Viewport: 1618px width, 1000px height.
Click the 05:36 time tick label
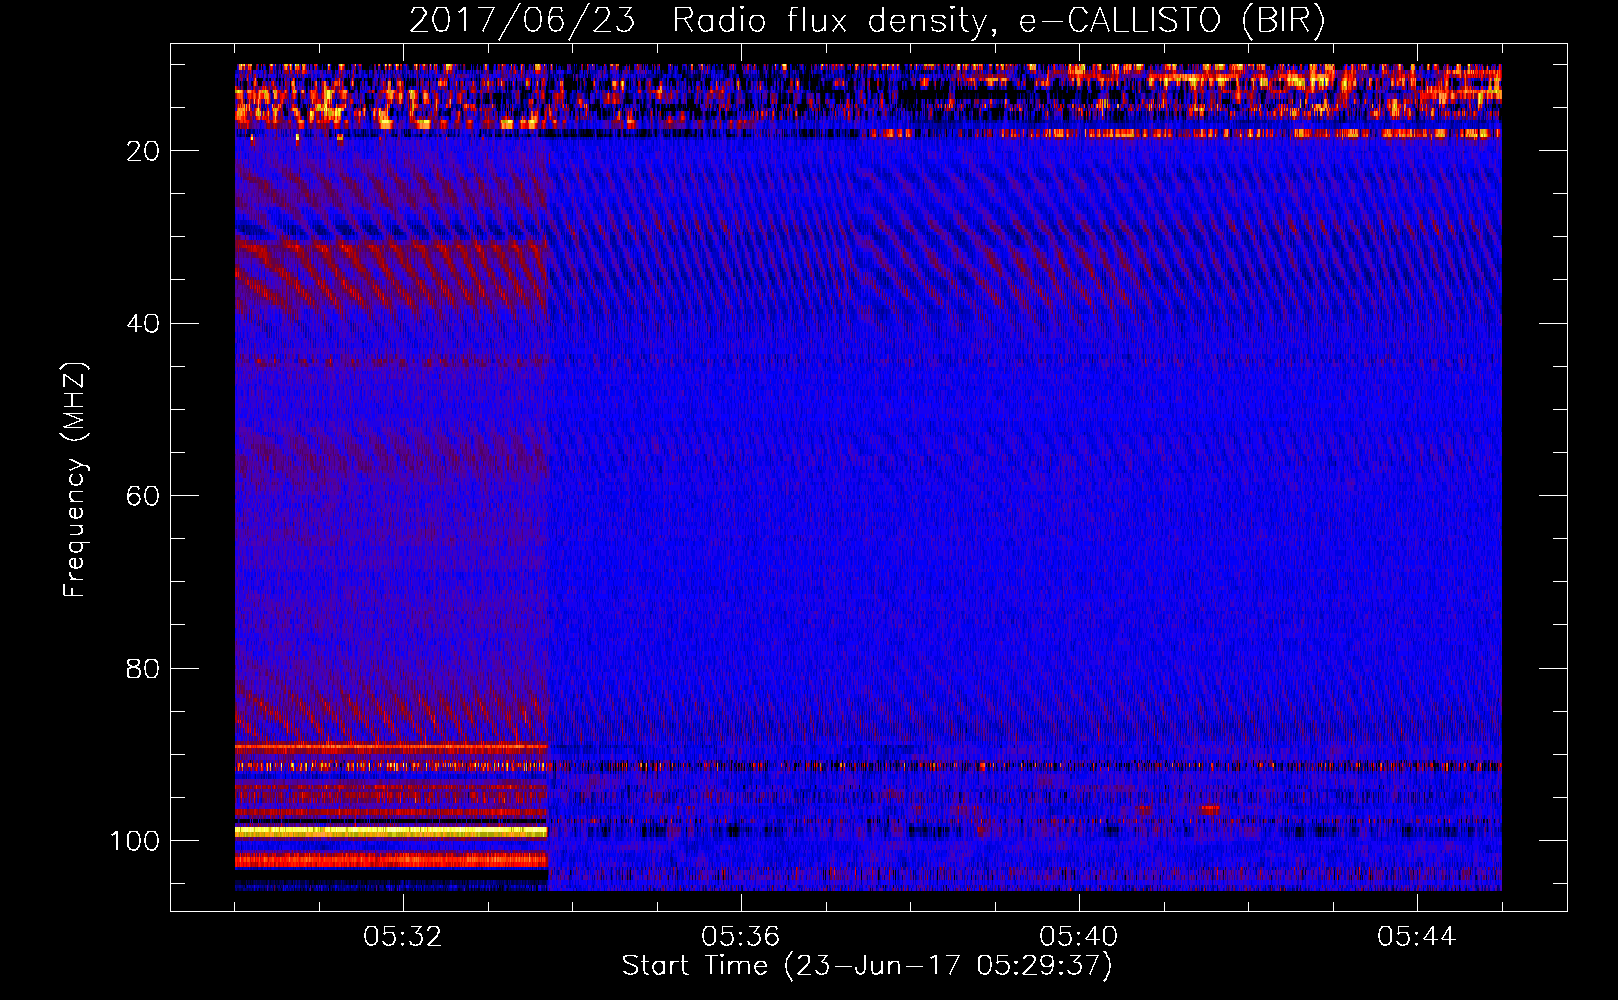click(x=741, y=936)
